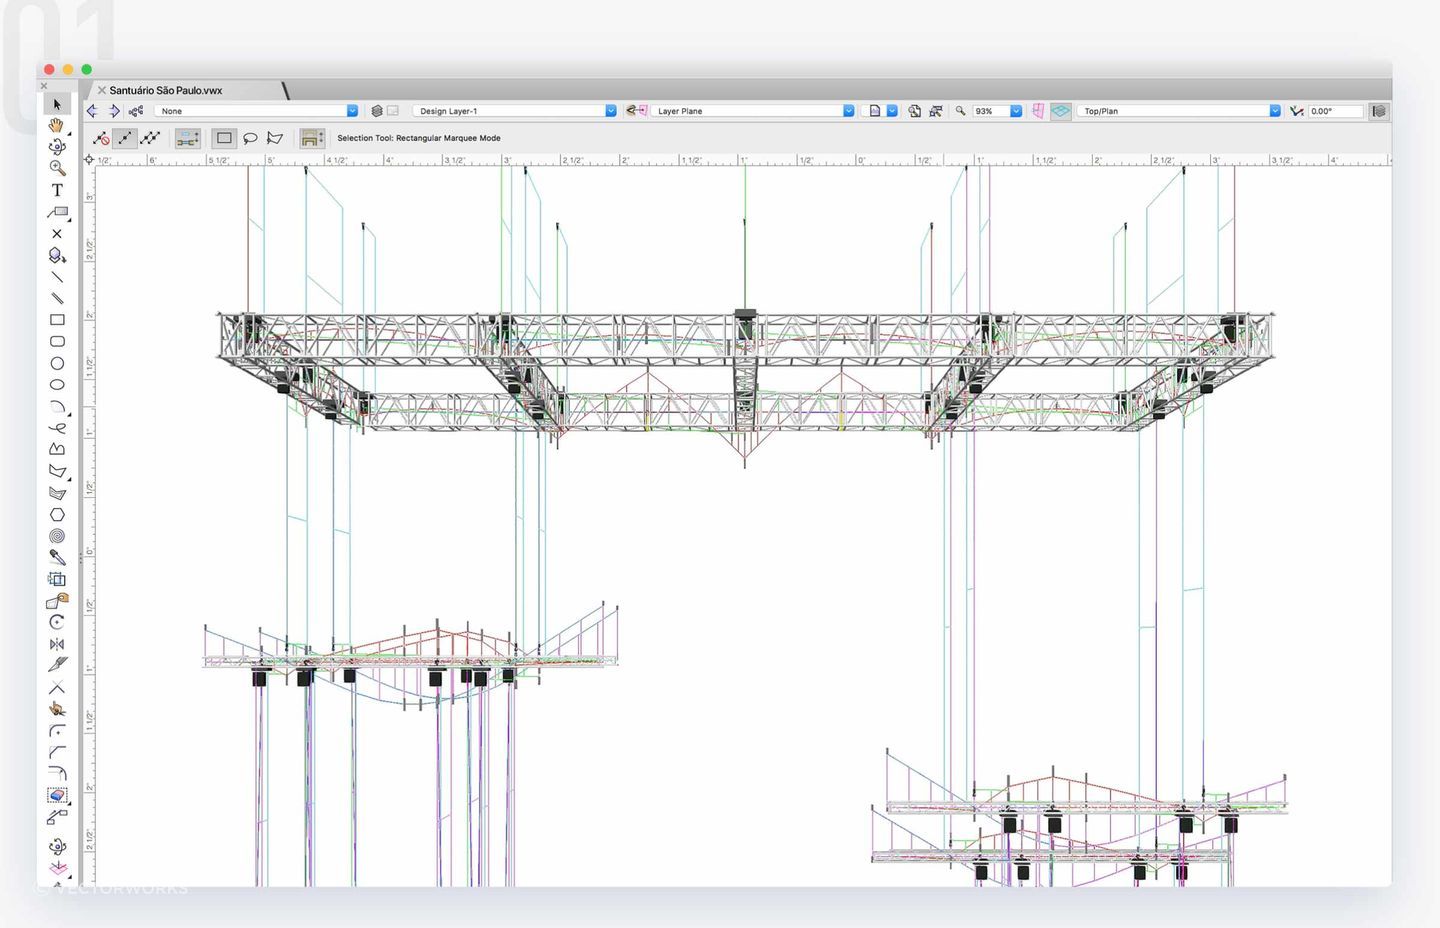Go to previous view with back arrow
Screen dimensions: 1440x928
[93, 111]
